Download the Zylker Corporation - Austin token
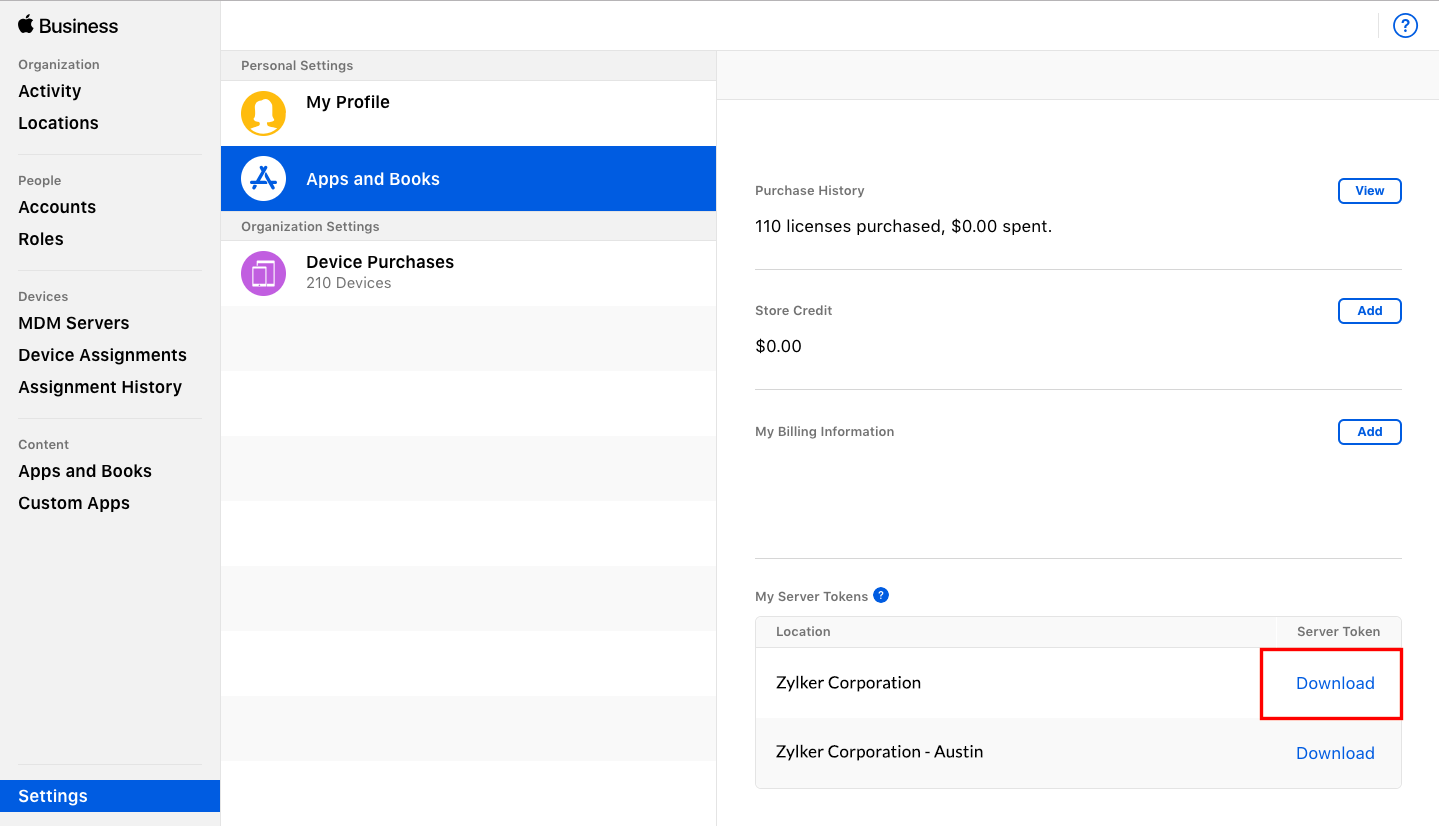This screenshot has width=1439, height=826. 1335,753
